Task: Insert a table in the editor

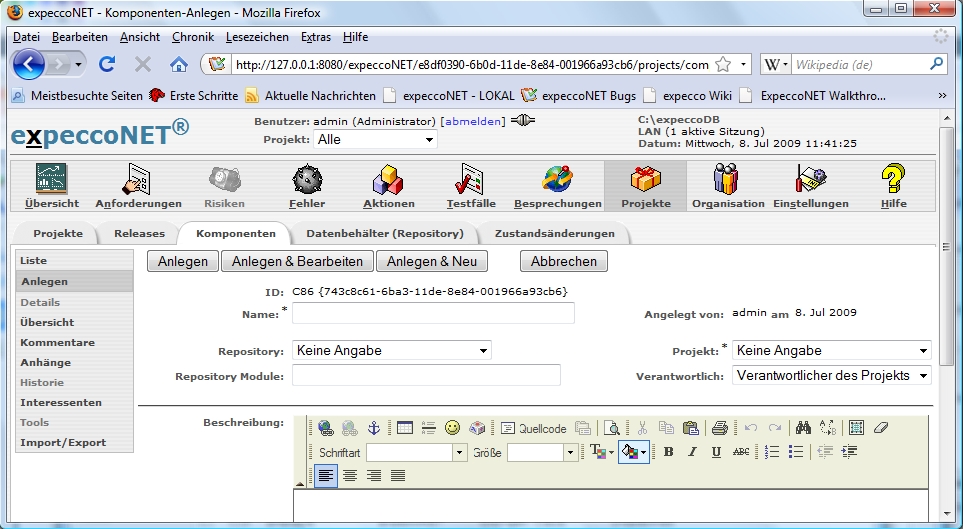Action: [405, 428]
